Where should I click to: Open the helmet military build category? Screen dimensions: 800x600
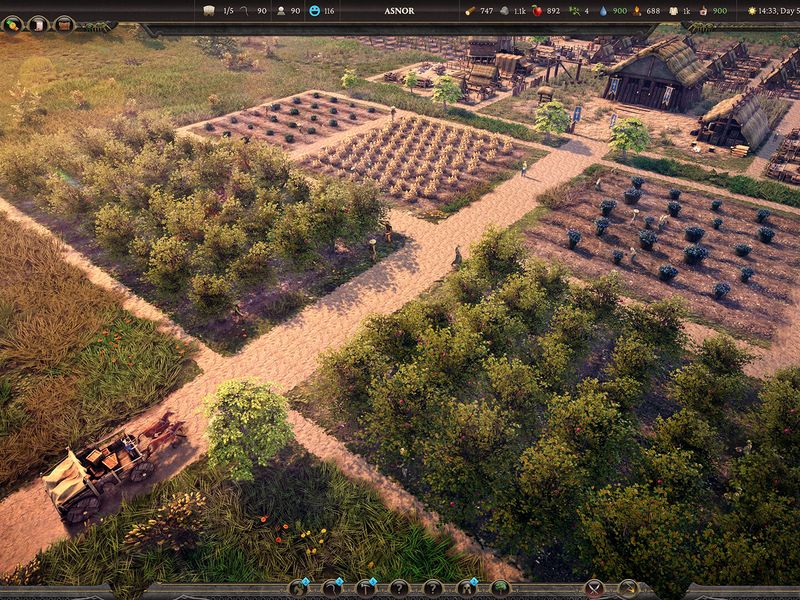[x=467, y=588]
